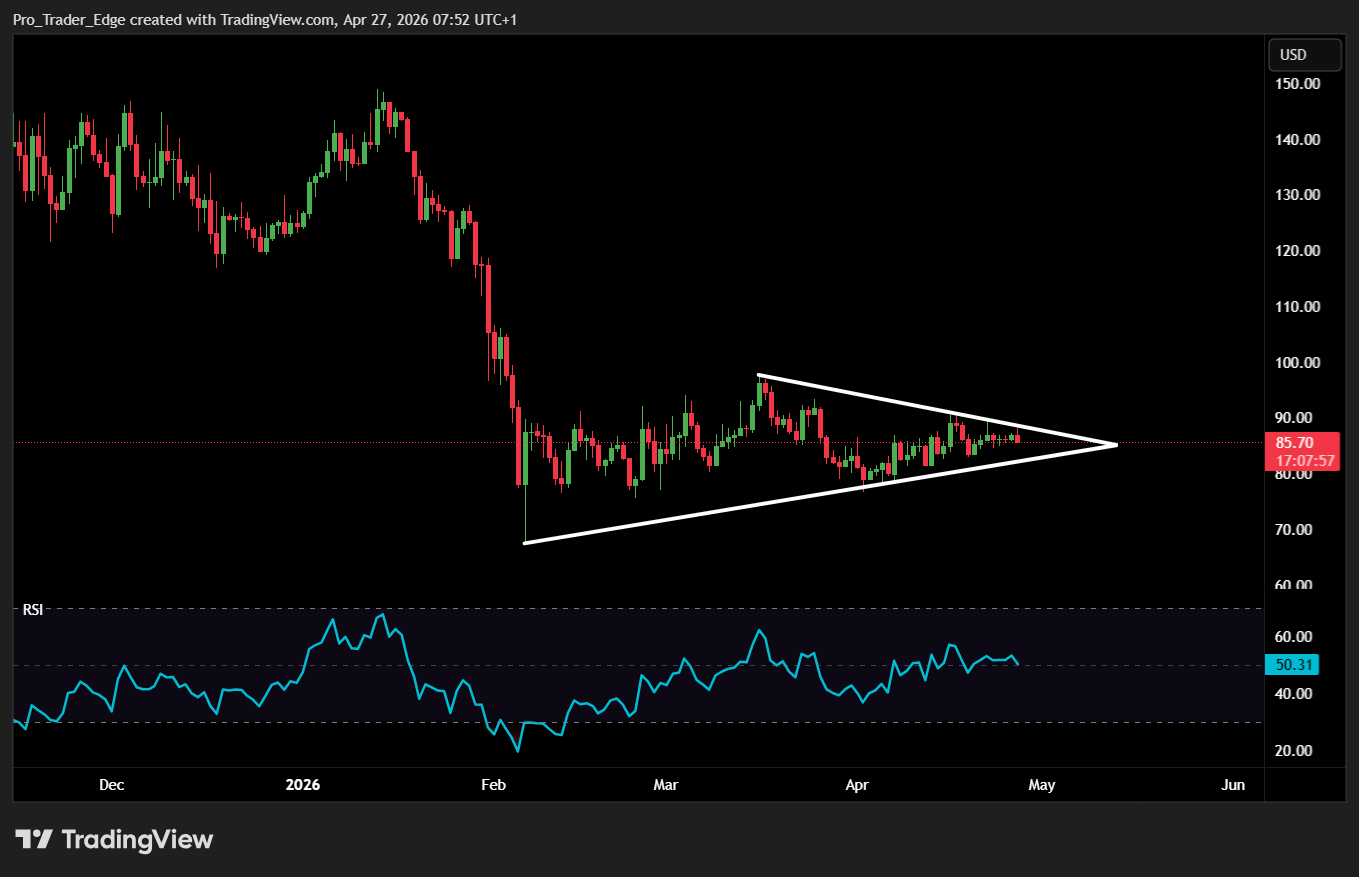
Task: Click the TradingView wordmark text
Action: click(137, 840)
